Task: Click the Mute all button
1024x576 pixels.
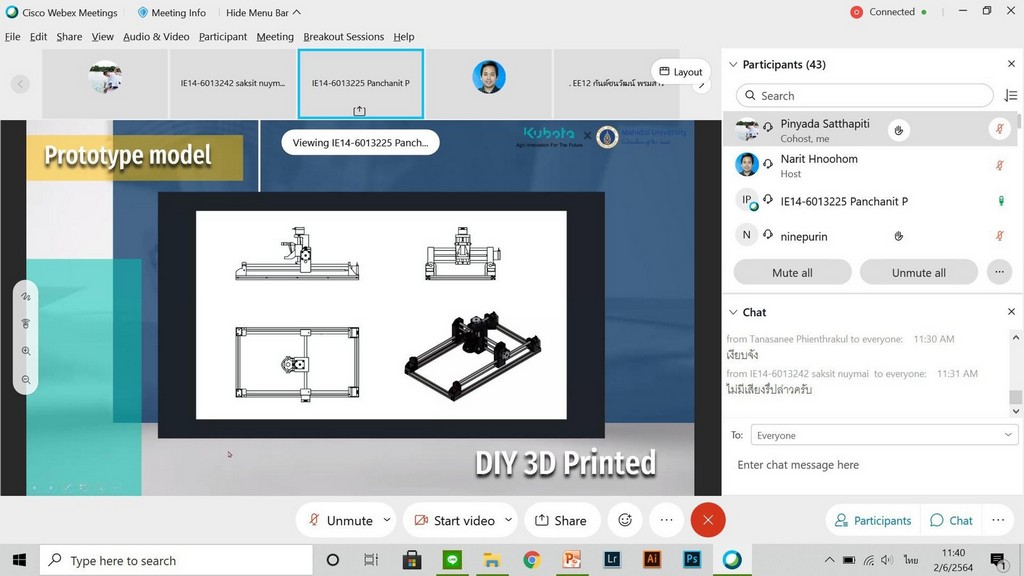Action: click(792, 272)
